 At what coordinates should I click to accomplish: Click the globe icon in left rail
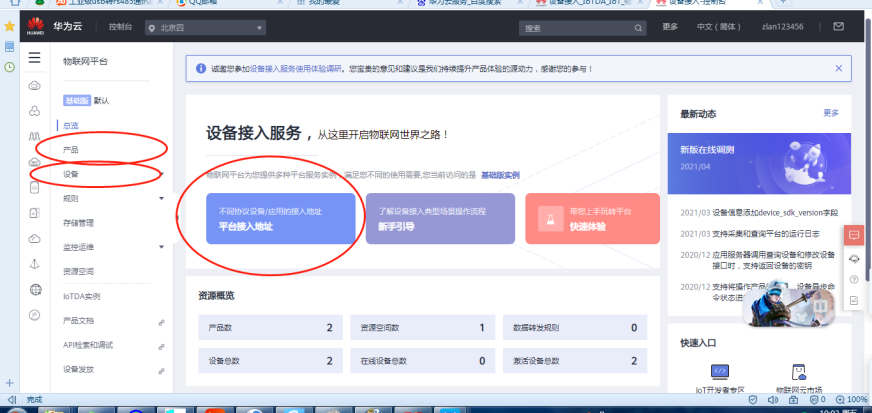(35, 290)
